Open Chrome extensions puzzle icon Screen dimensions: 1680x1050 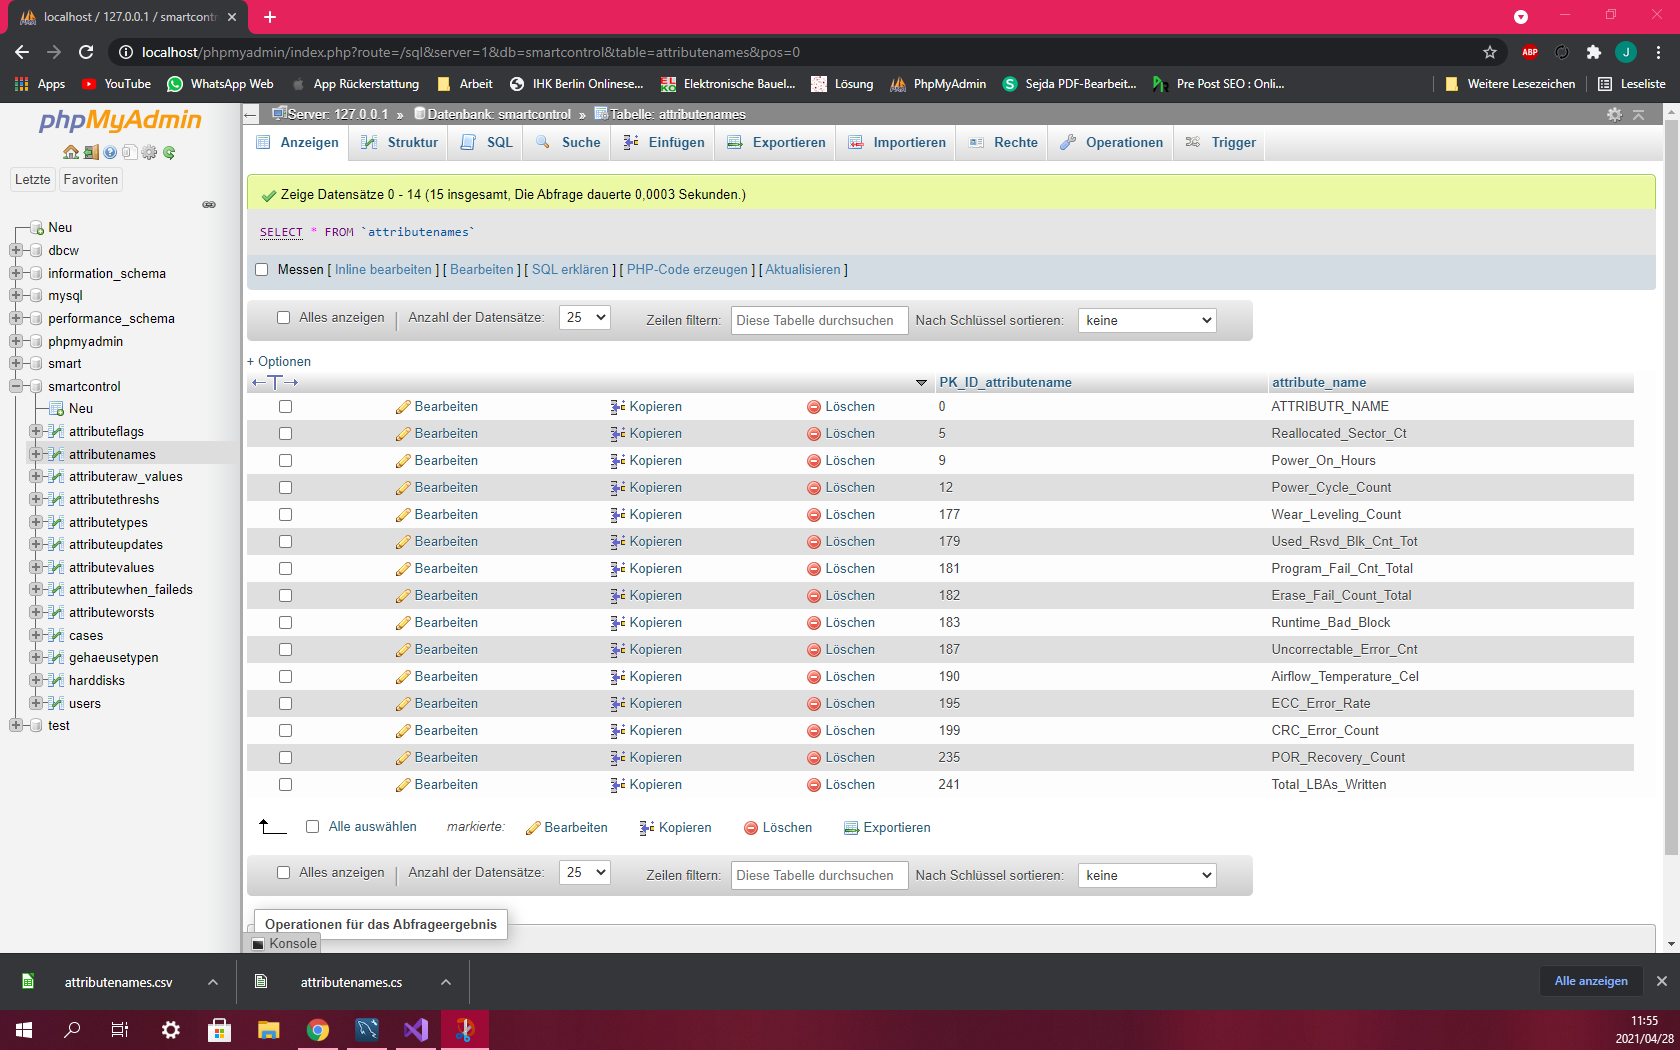click(x=1594, y=52)
